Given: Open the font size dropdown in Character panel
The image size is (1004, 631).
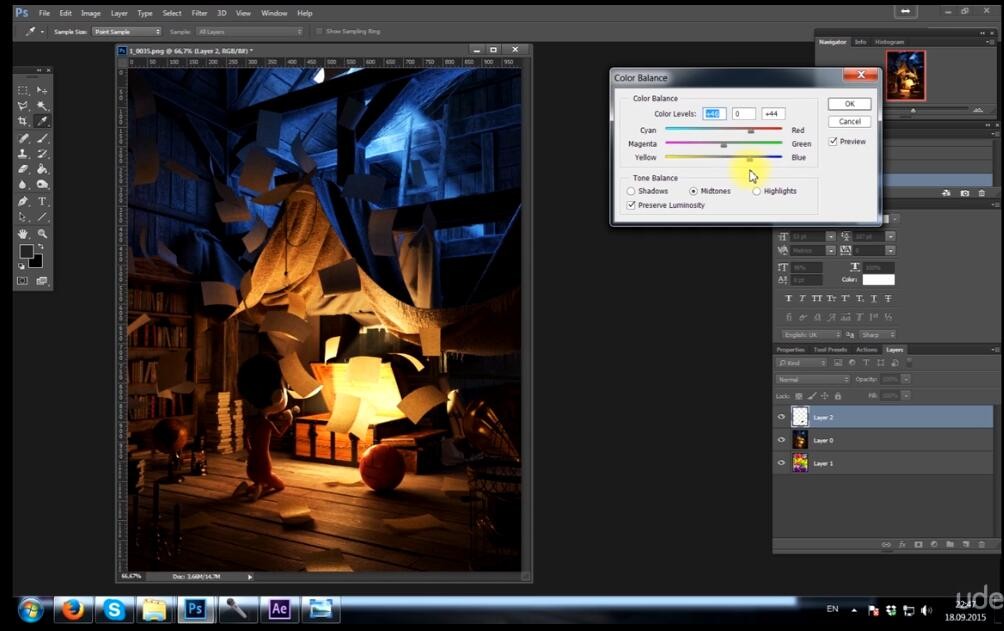Looking at the screenshot, I should 830,236.
